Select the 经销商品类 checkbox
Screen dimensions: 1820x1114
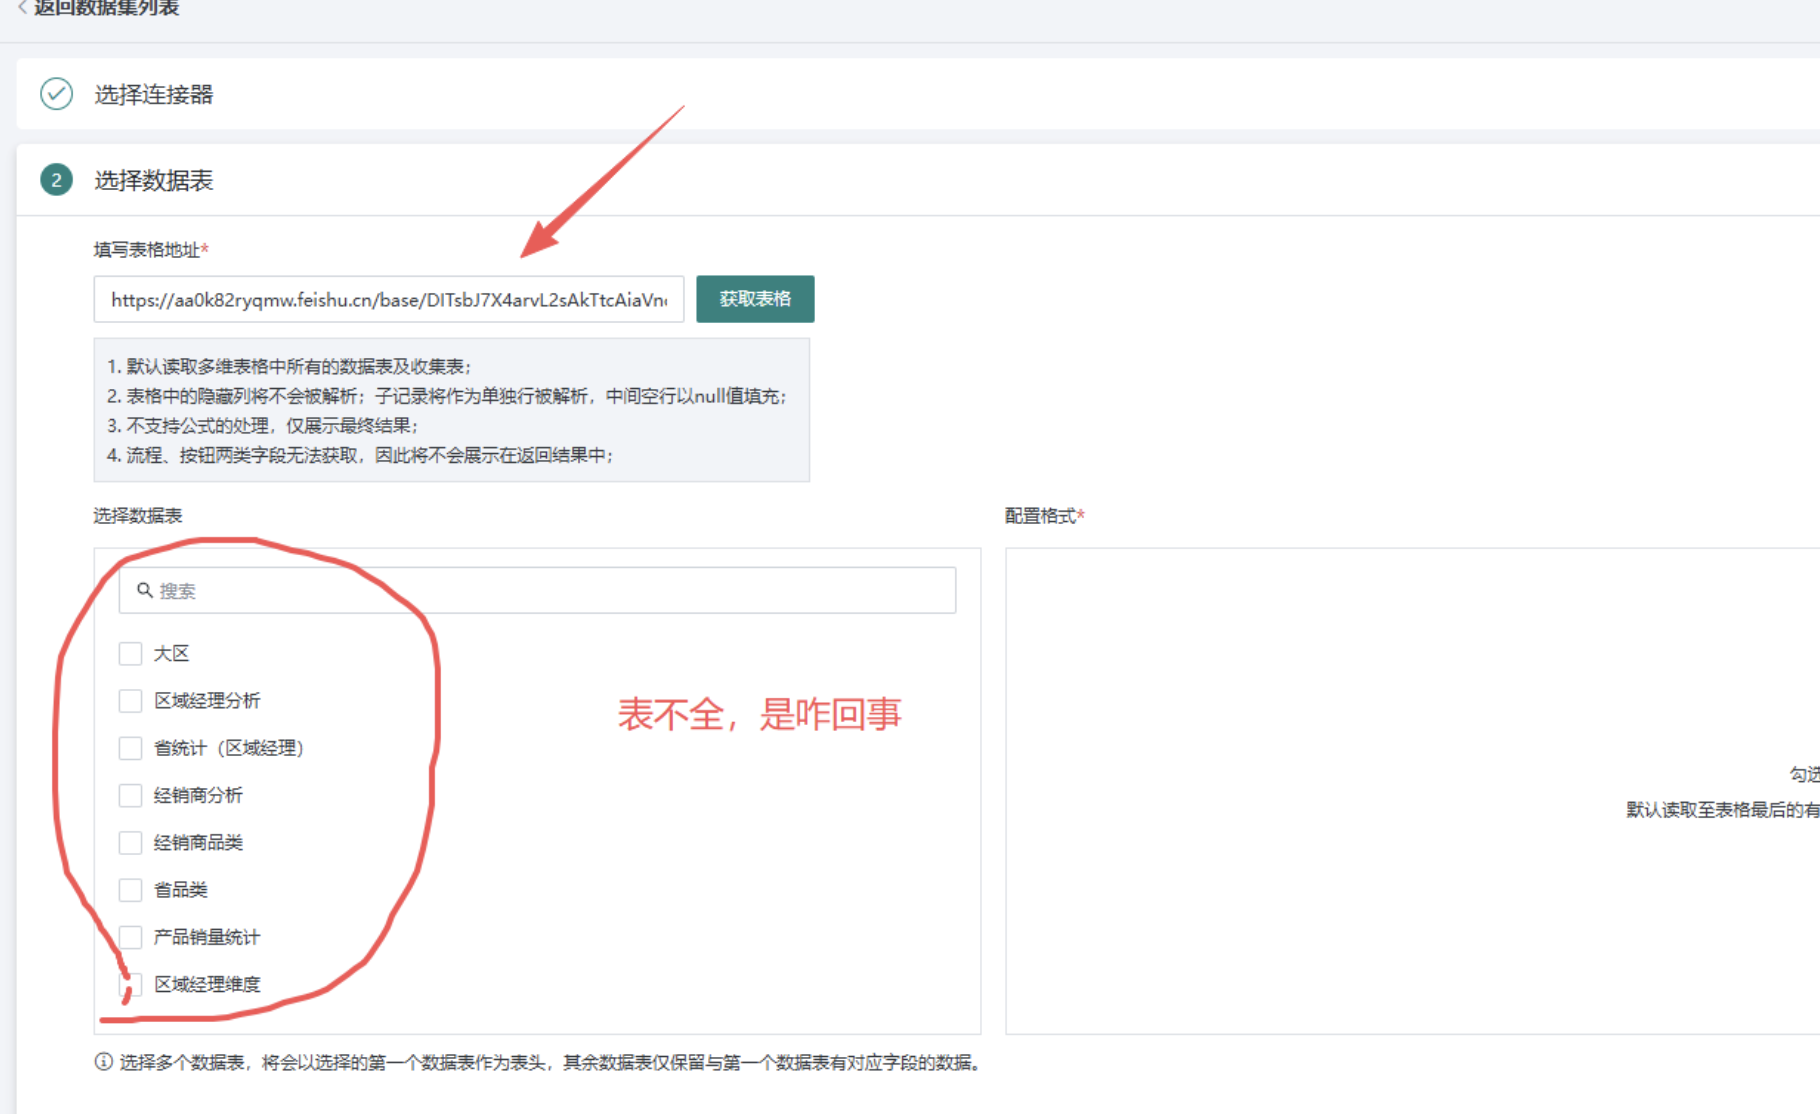pyautogui.click(x=130, y=842)
